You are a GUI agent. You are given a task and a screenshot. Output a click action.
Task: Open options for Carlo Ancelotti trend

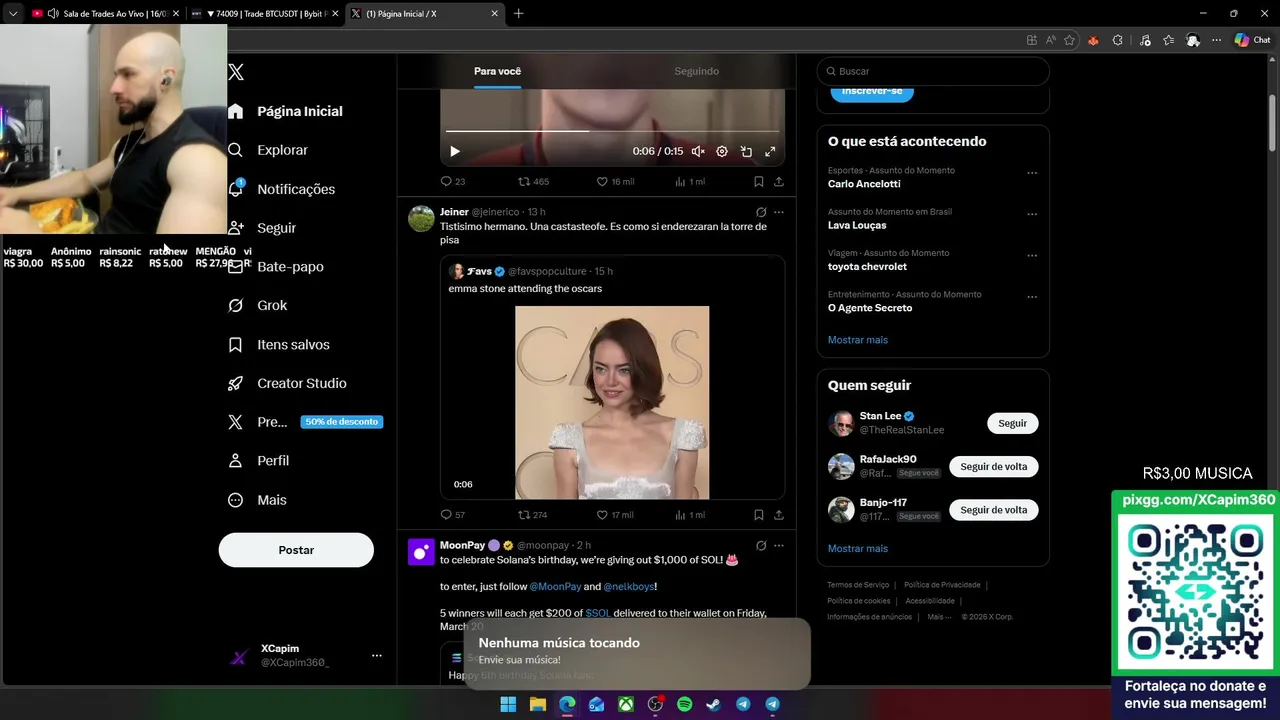(1032, 173)
